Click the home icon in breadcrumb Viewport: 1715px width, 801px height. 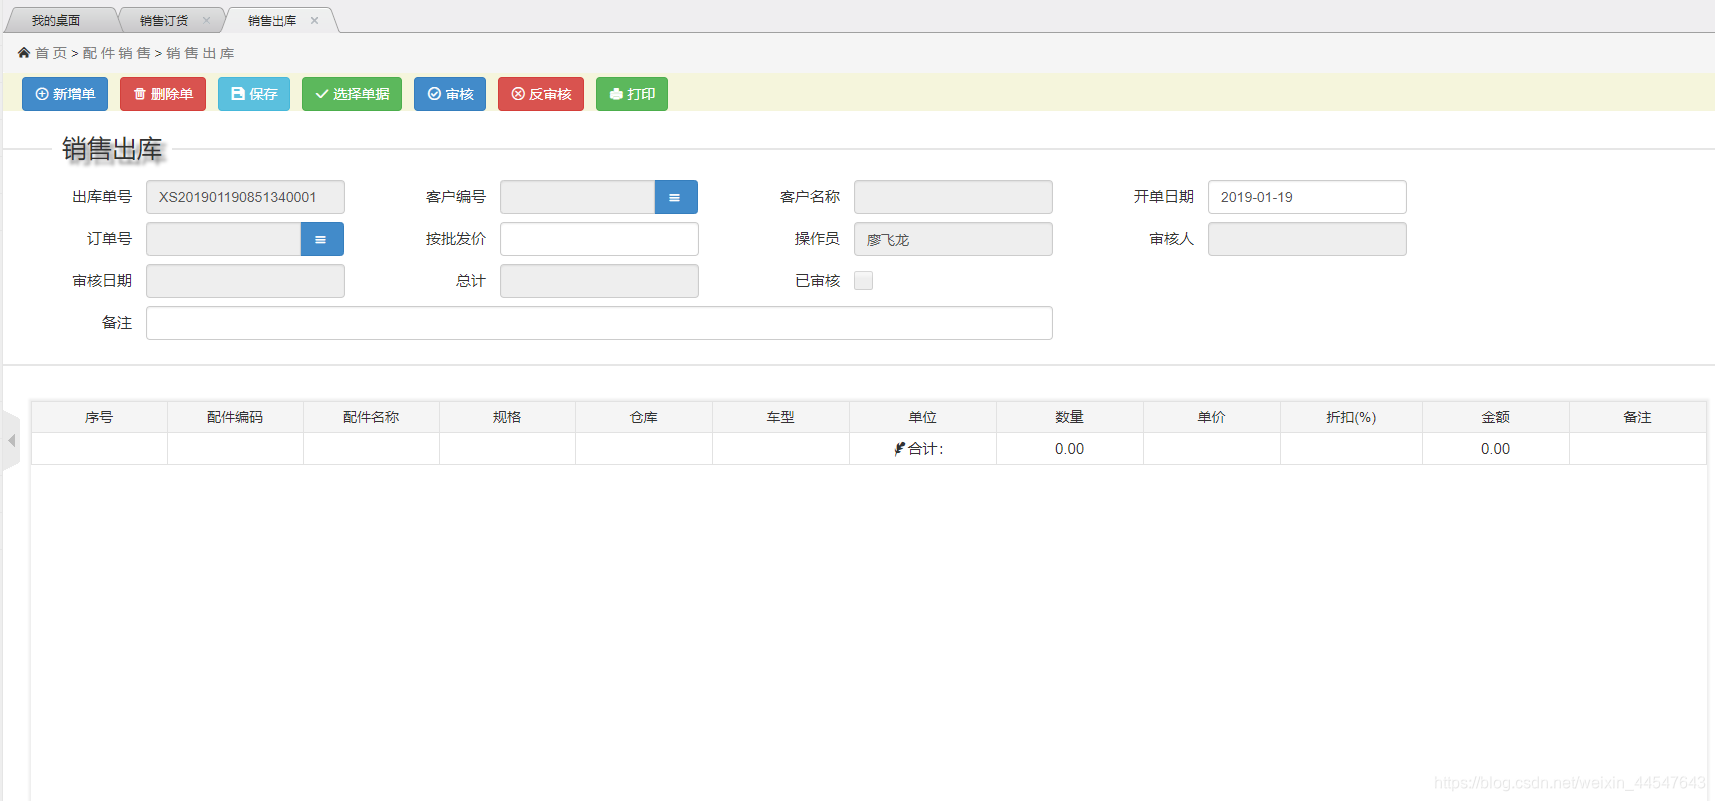24,52
